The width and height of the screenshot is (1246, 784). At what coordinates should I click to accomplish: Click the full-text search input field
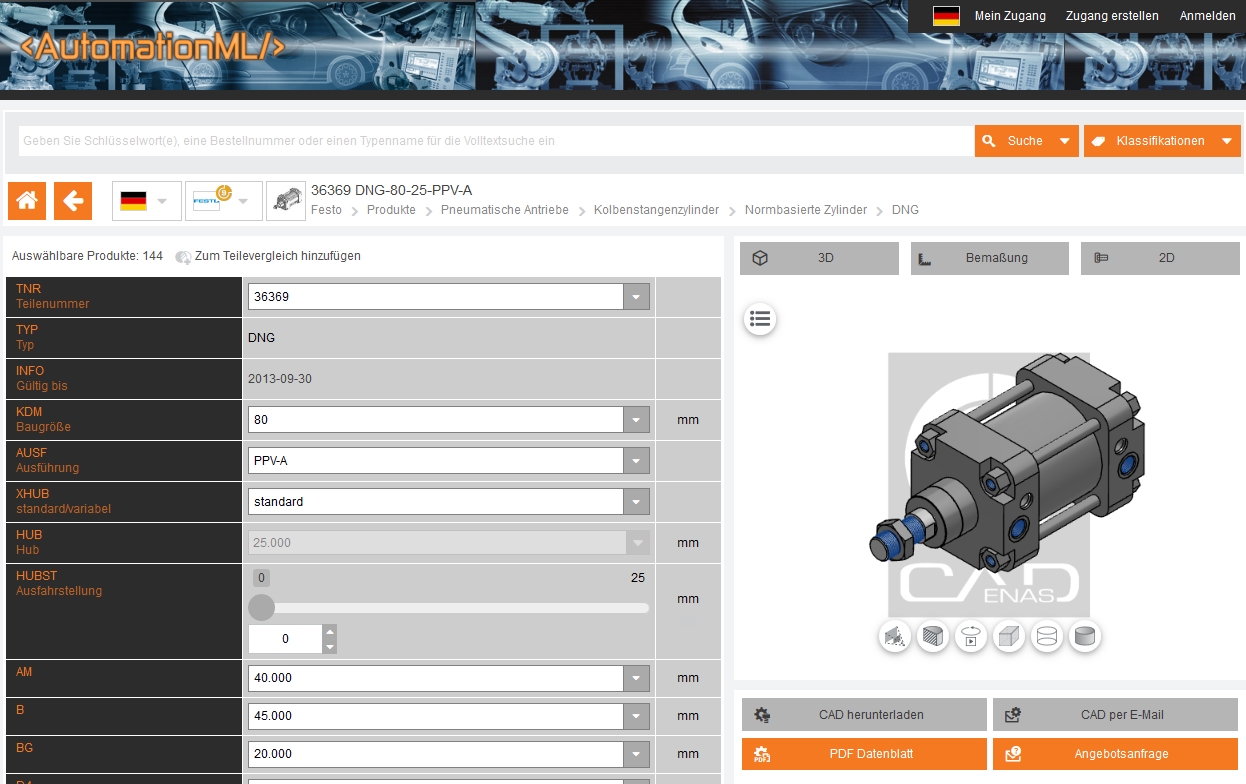(495, 141)
